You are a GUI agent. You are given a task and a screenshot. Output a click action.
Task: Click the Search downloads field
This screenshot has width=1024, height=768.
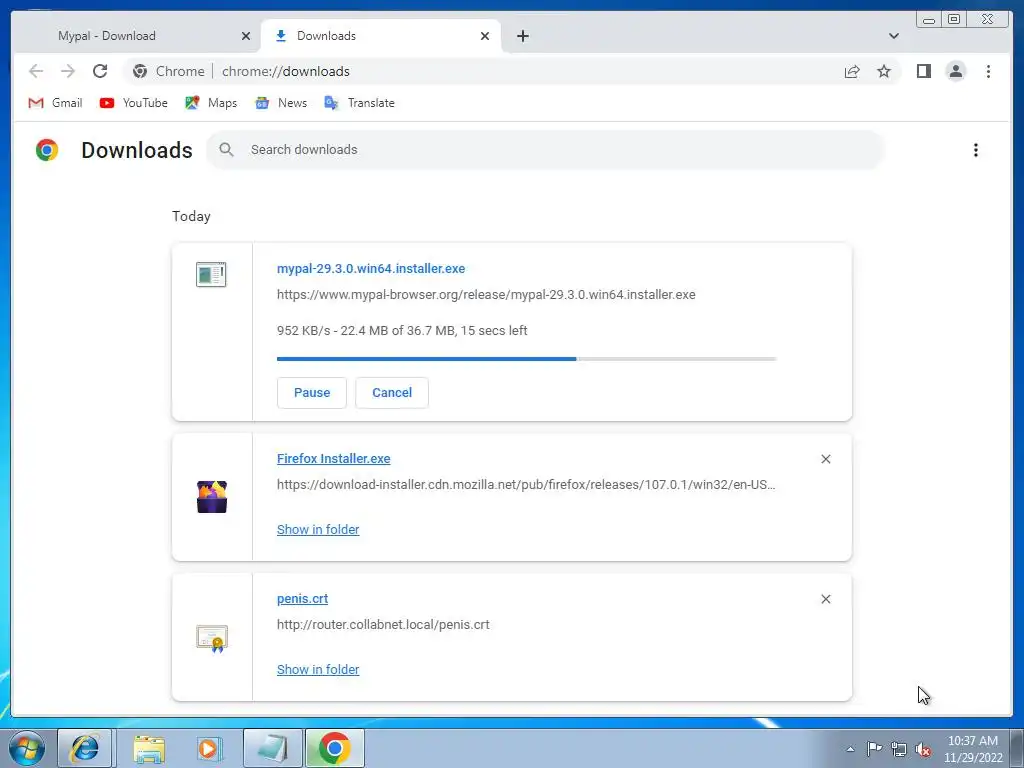point(545,150)
